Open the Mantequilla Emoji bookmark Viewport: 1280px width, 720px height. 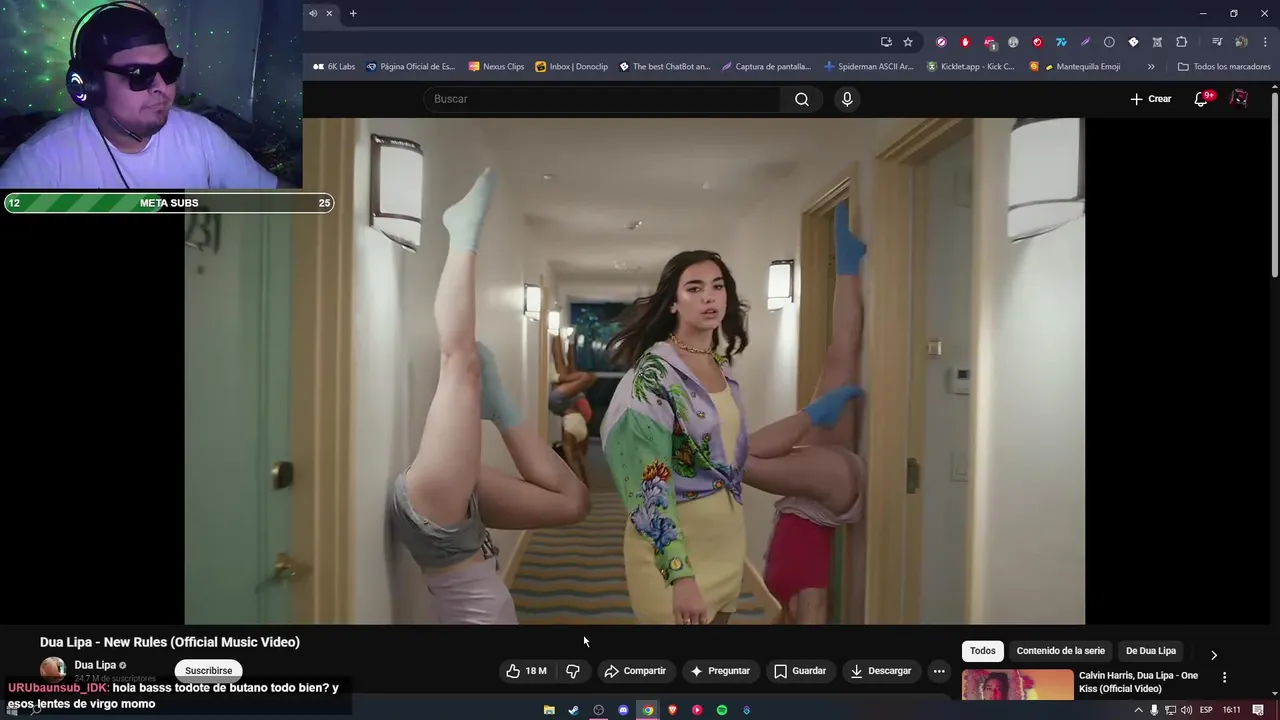[x=1075, y=67]
